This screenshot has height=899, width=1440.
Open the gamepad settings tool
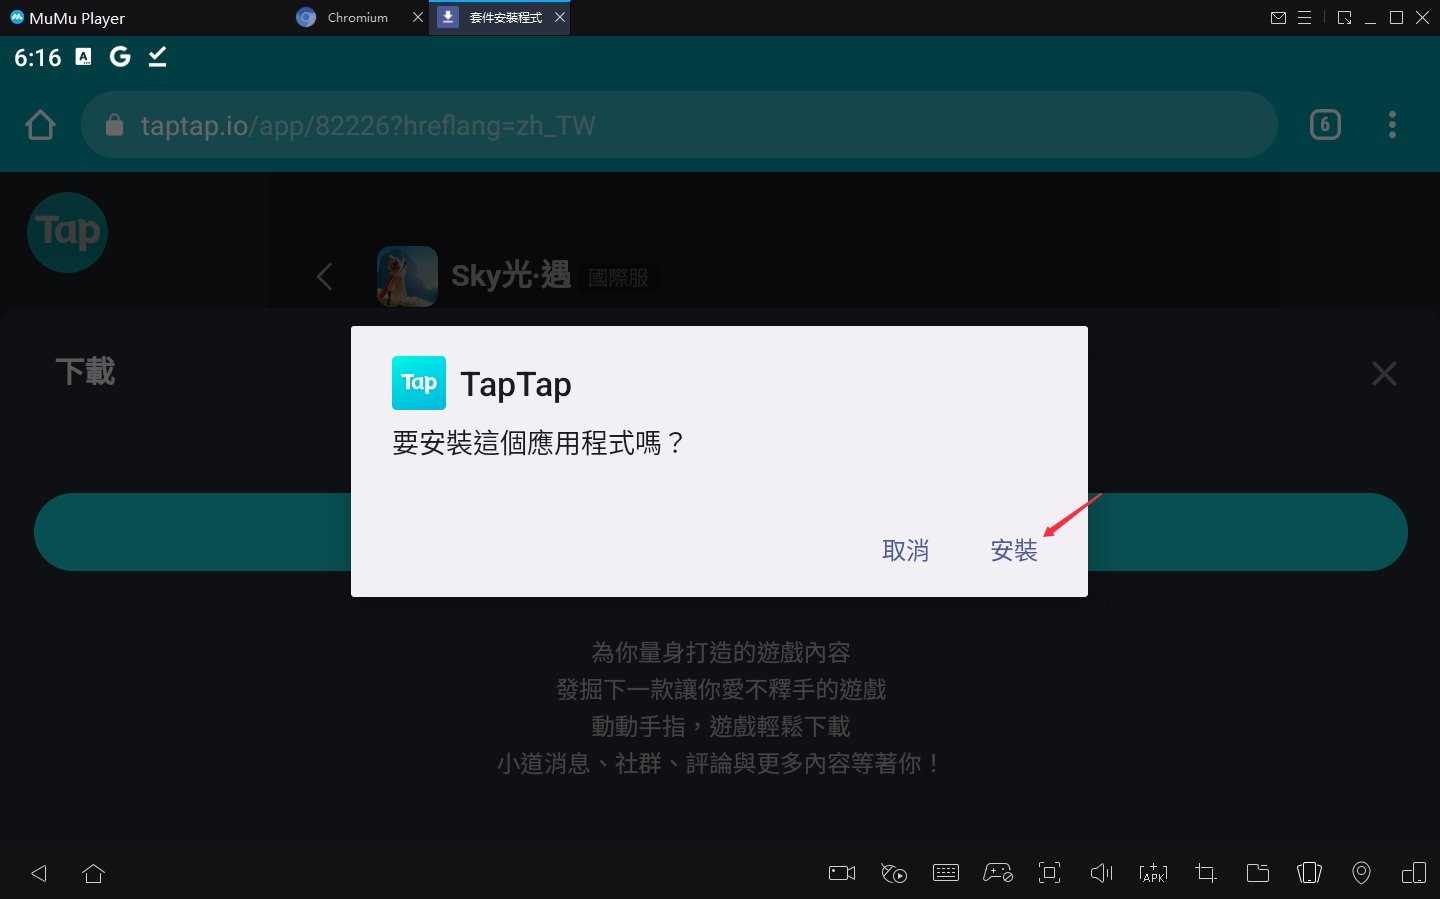point(998,873)
